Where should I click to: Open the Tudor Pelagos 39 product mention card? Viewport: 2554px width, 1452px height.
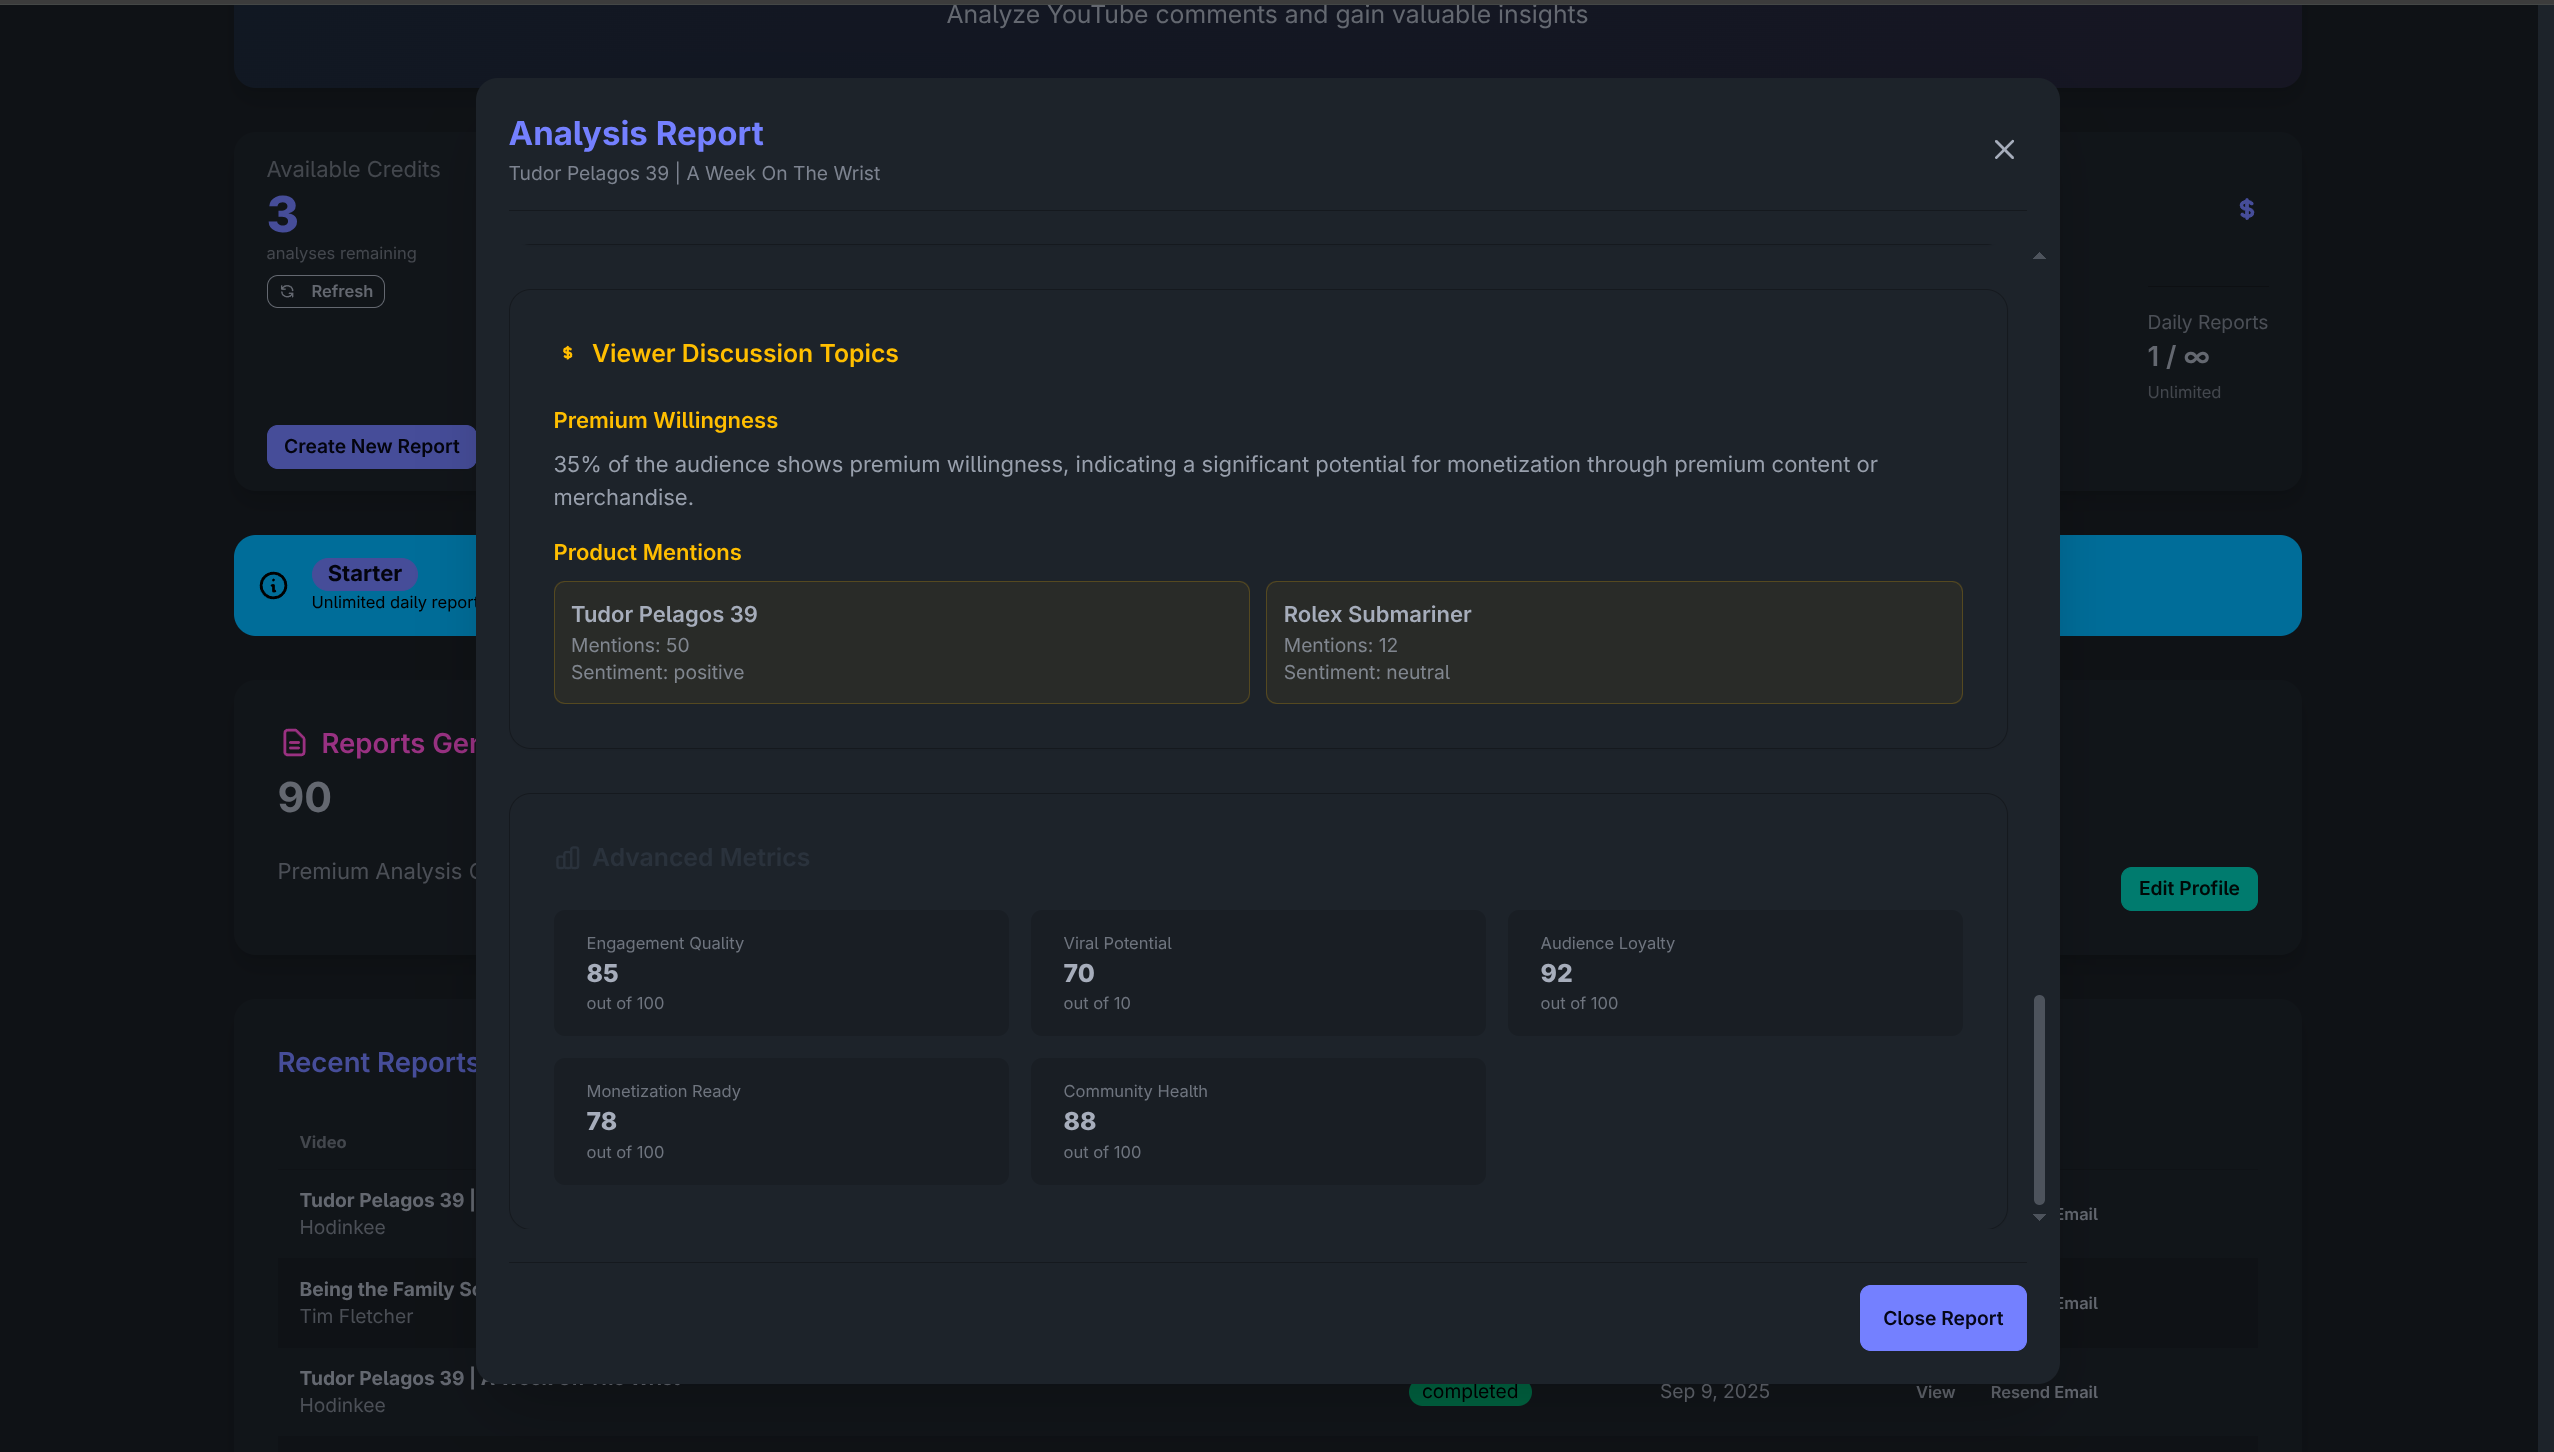coord(901,642)
